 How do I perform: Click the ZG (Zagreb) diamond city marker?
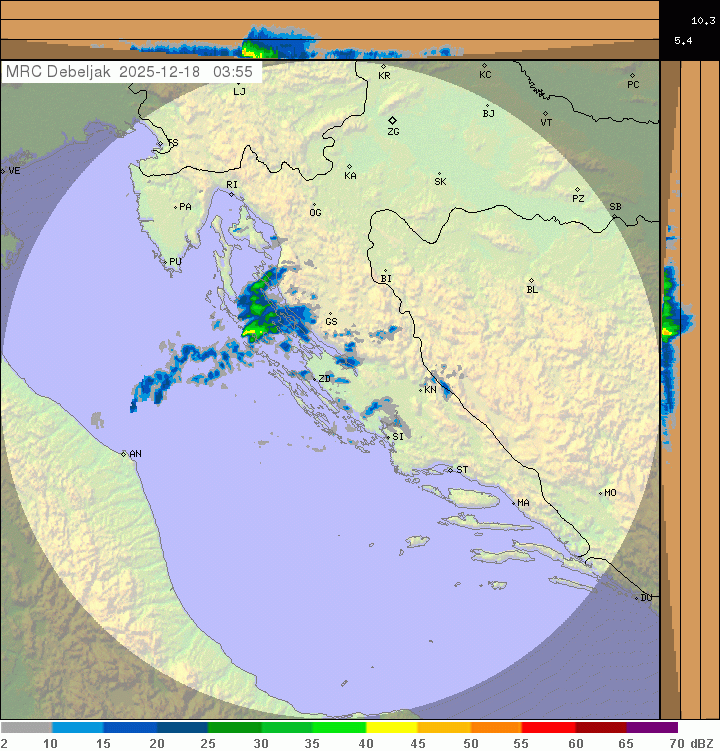pos(392,120)
